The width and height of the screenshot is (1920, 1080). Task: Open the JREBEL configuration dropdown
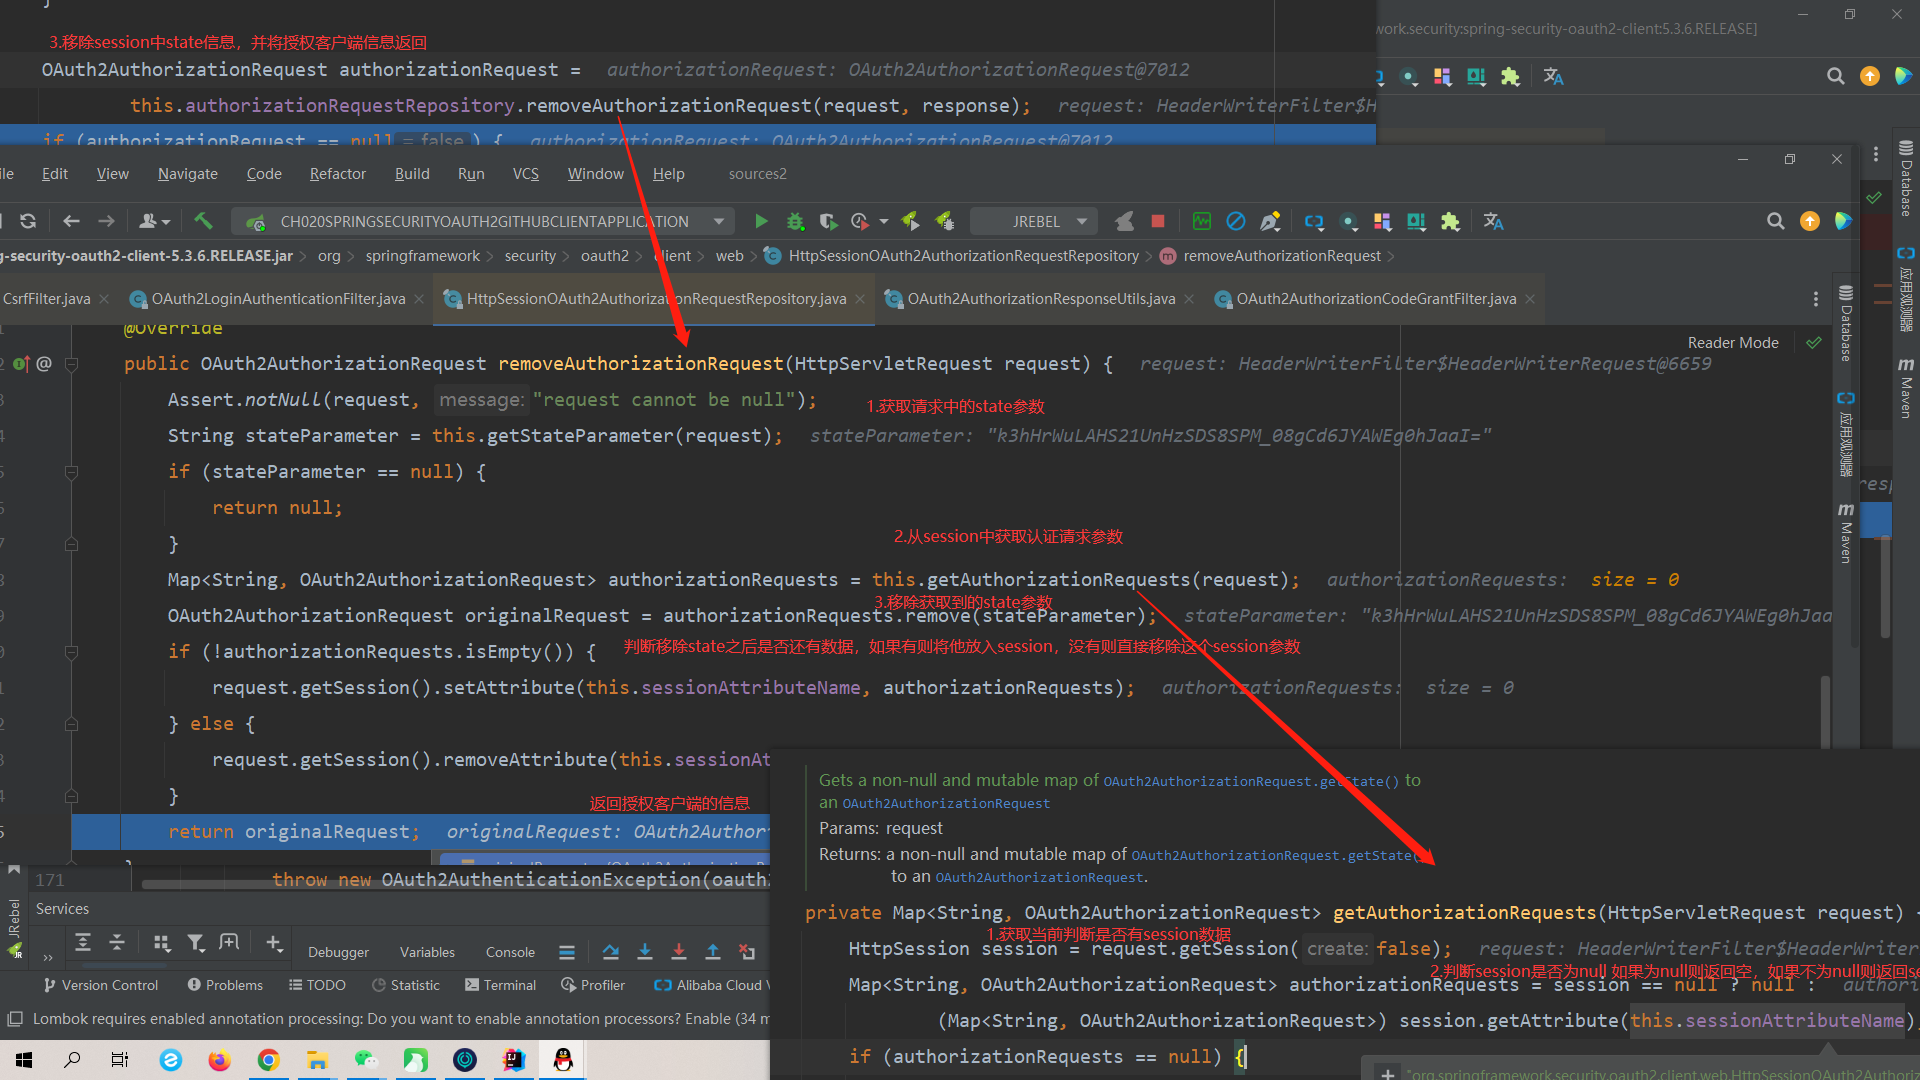coord(1035,221)
